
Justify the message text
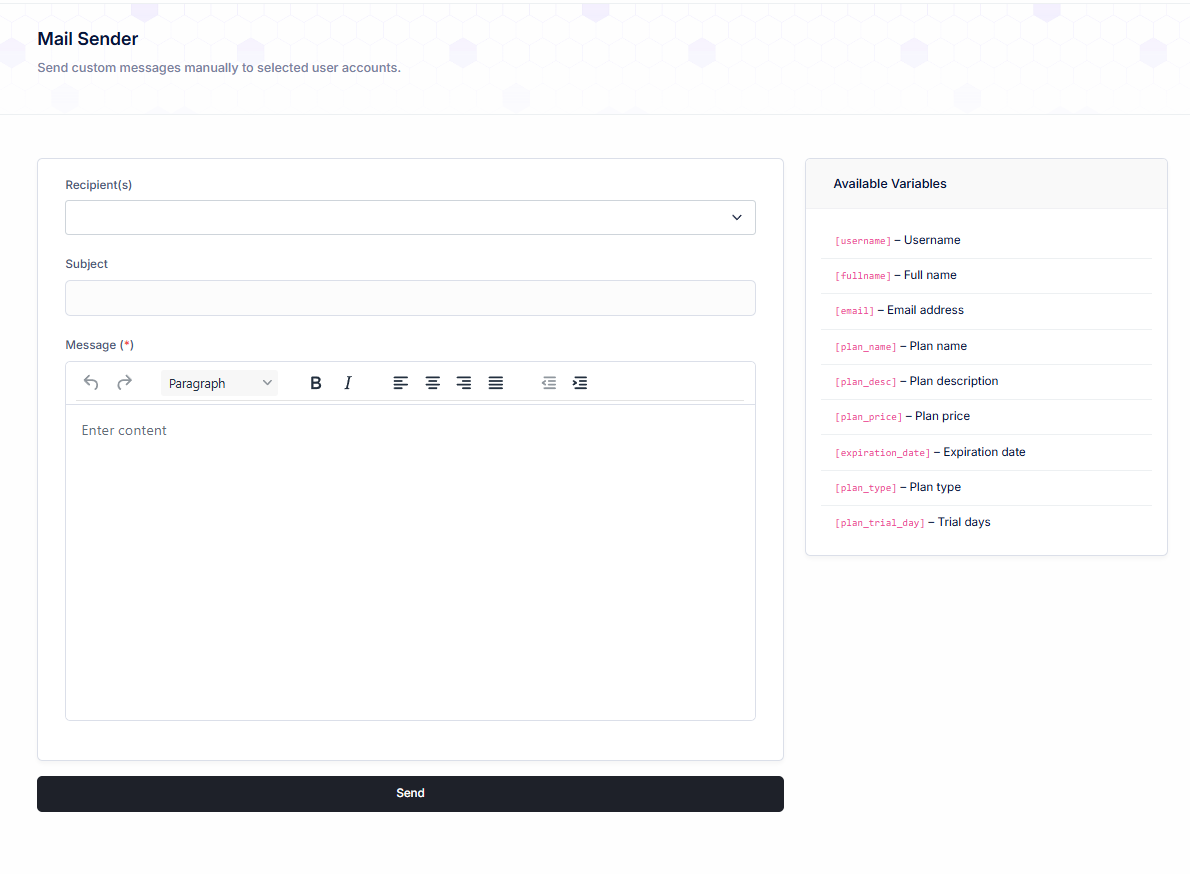coord(496,383)
